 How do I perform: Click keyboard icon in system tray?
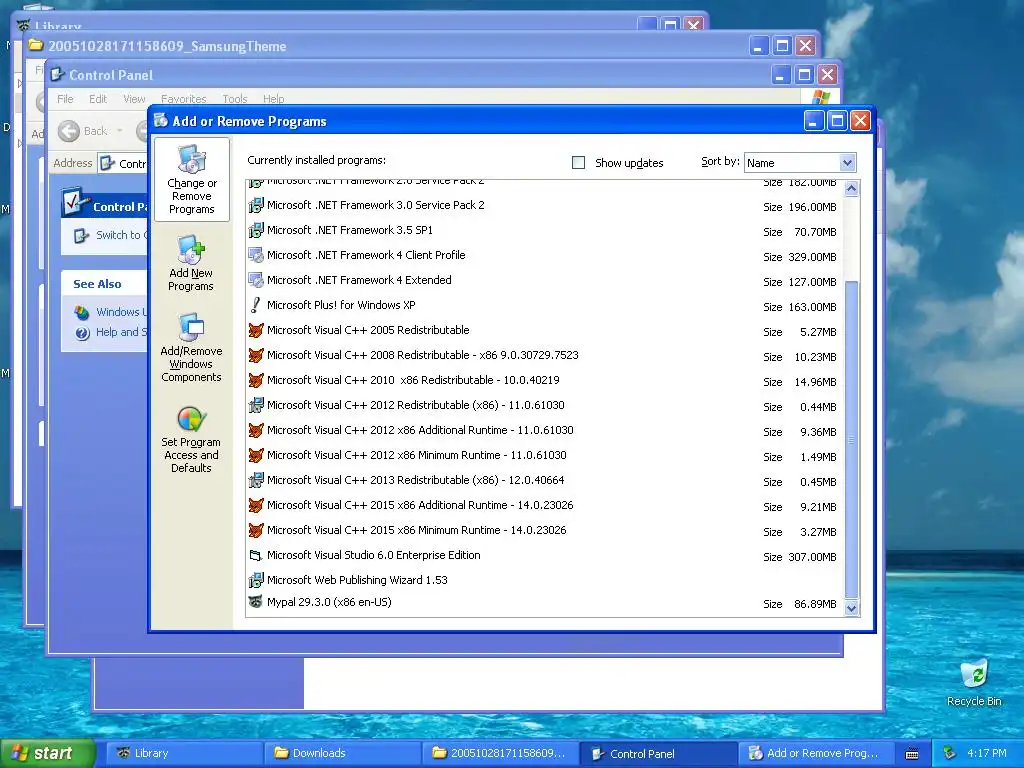tap(912, 754)
